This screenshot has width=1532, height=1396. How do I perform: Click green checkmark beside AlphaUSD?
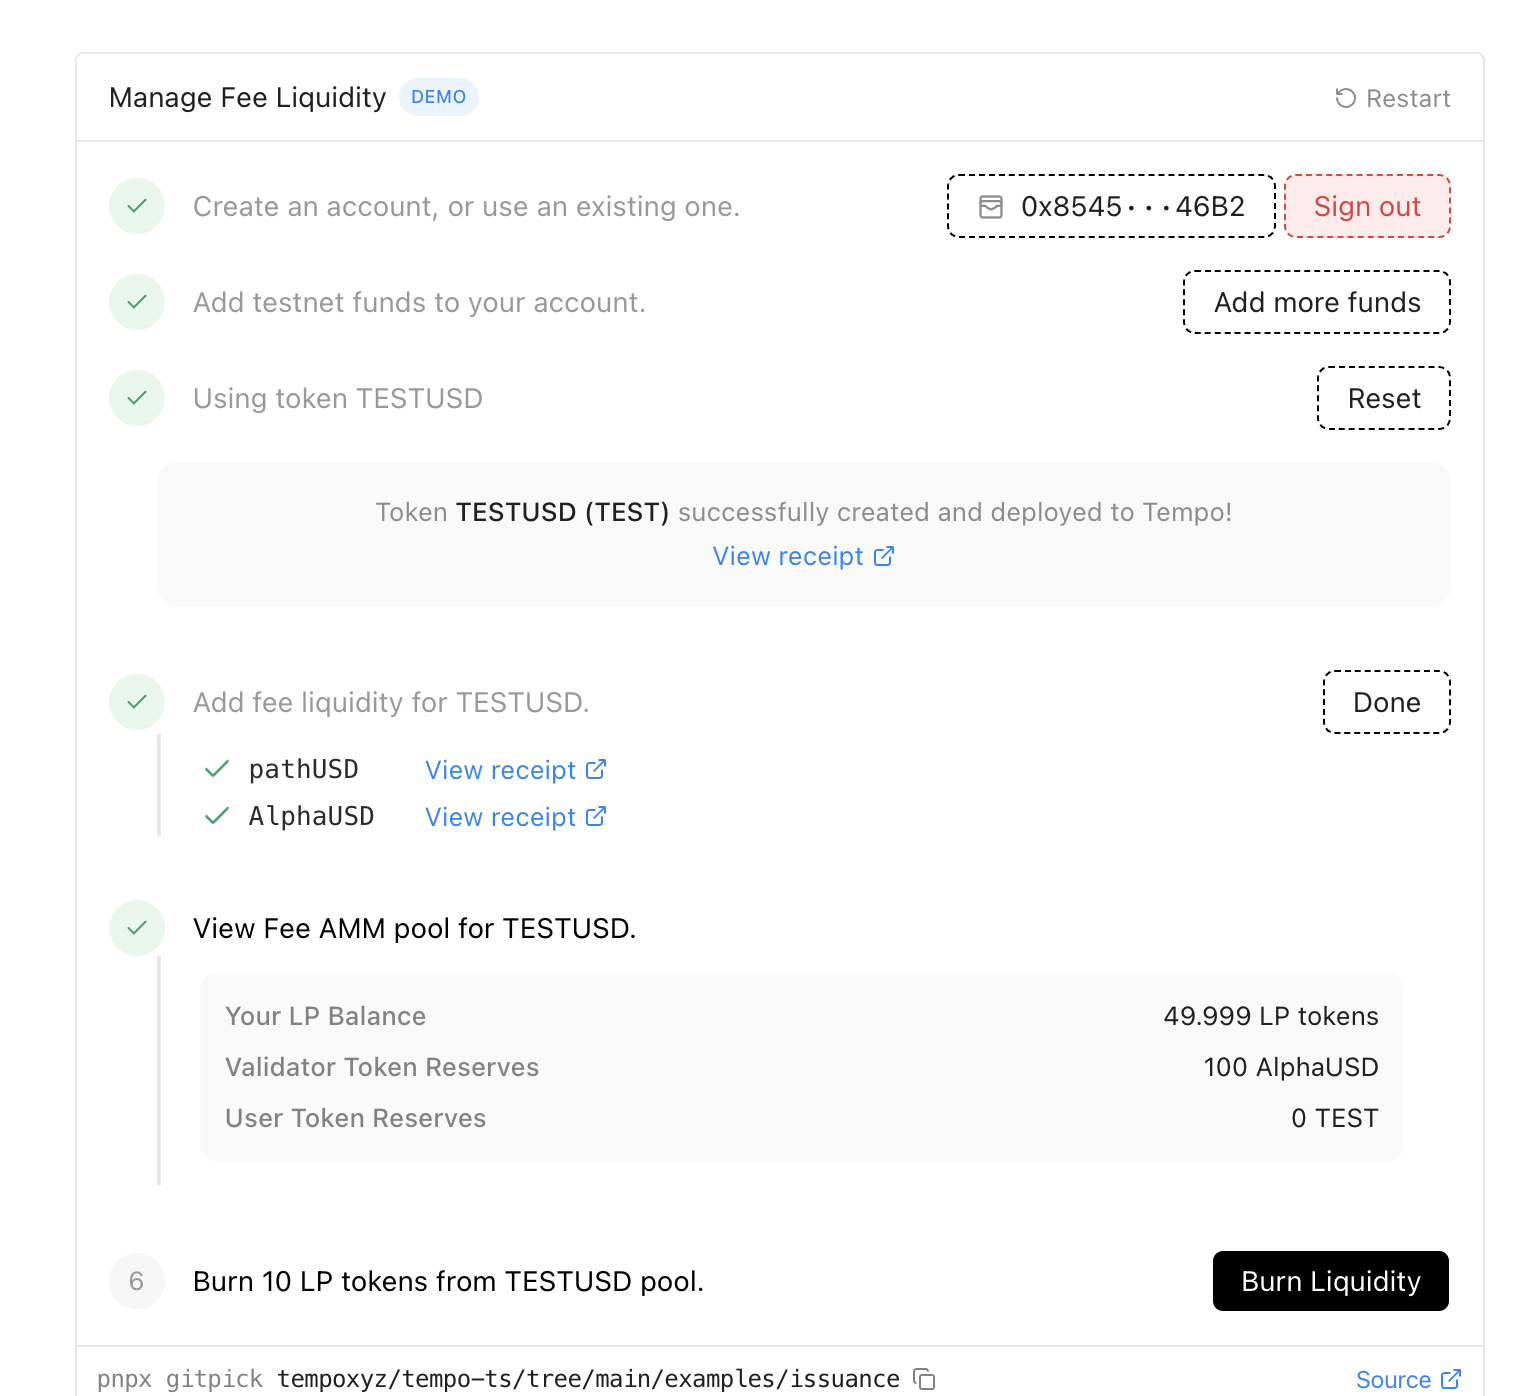coord(217,816)
